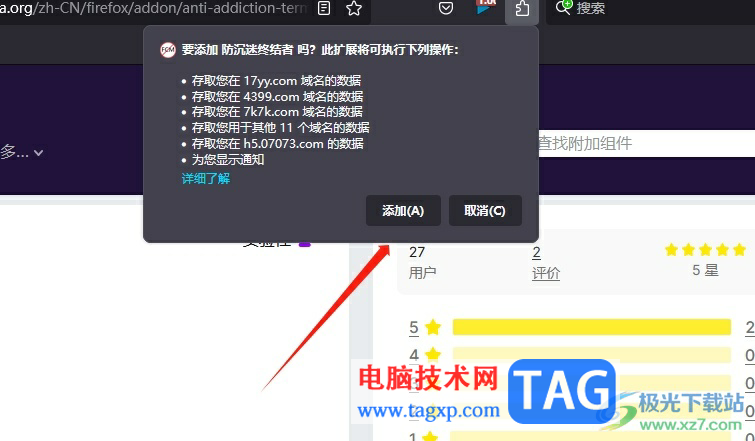Click the 存取您在 4399.com 域名的数据 permission line

(x=277, y=96)
